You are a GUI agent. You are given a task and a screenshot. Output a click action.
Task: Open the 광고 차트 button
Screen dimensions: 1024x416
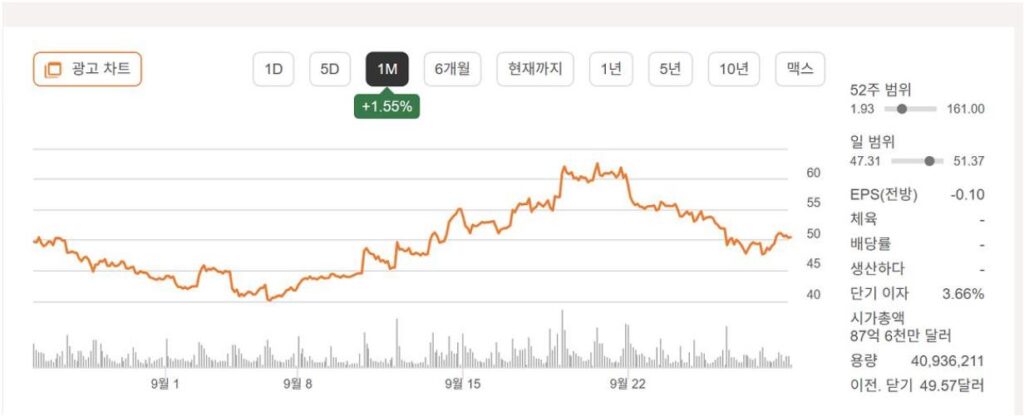coord(88,69)
